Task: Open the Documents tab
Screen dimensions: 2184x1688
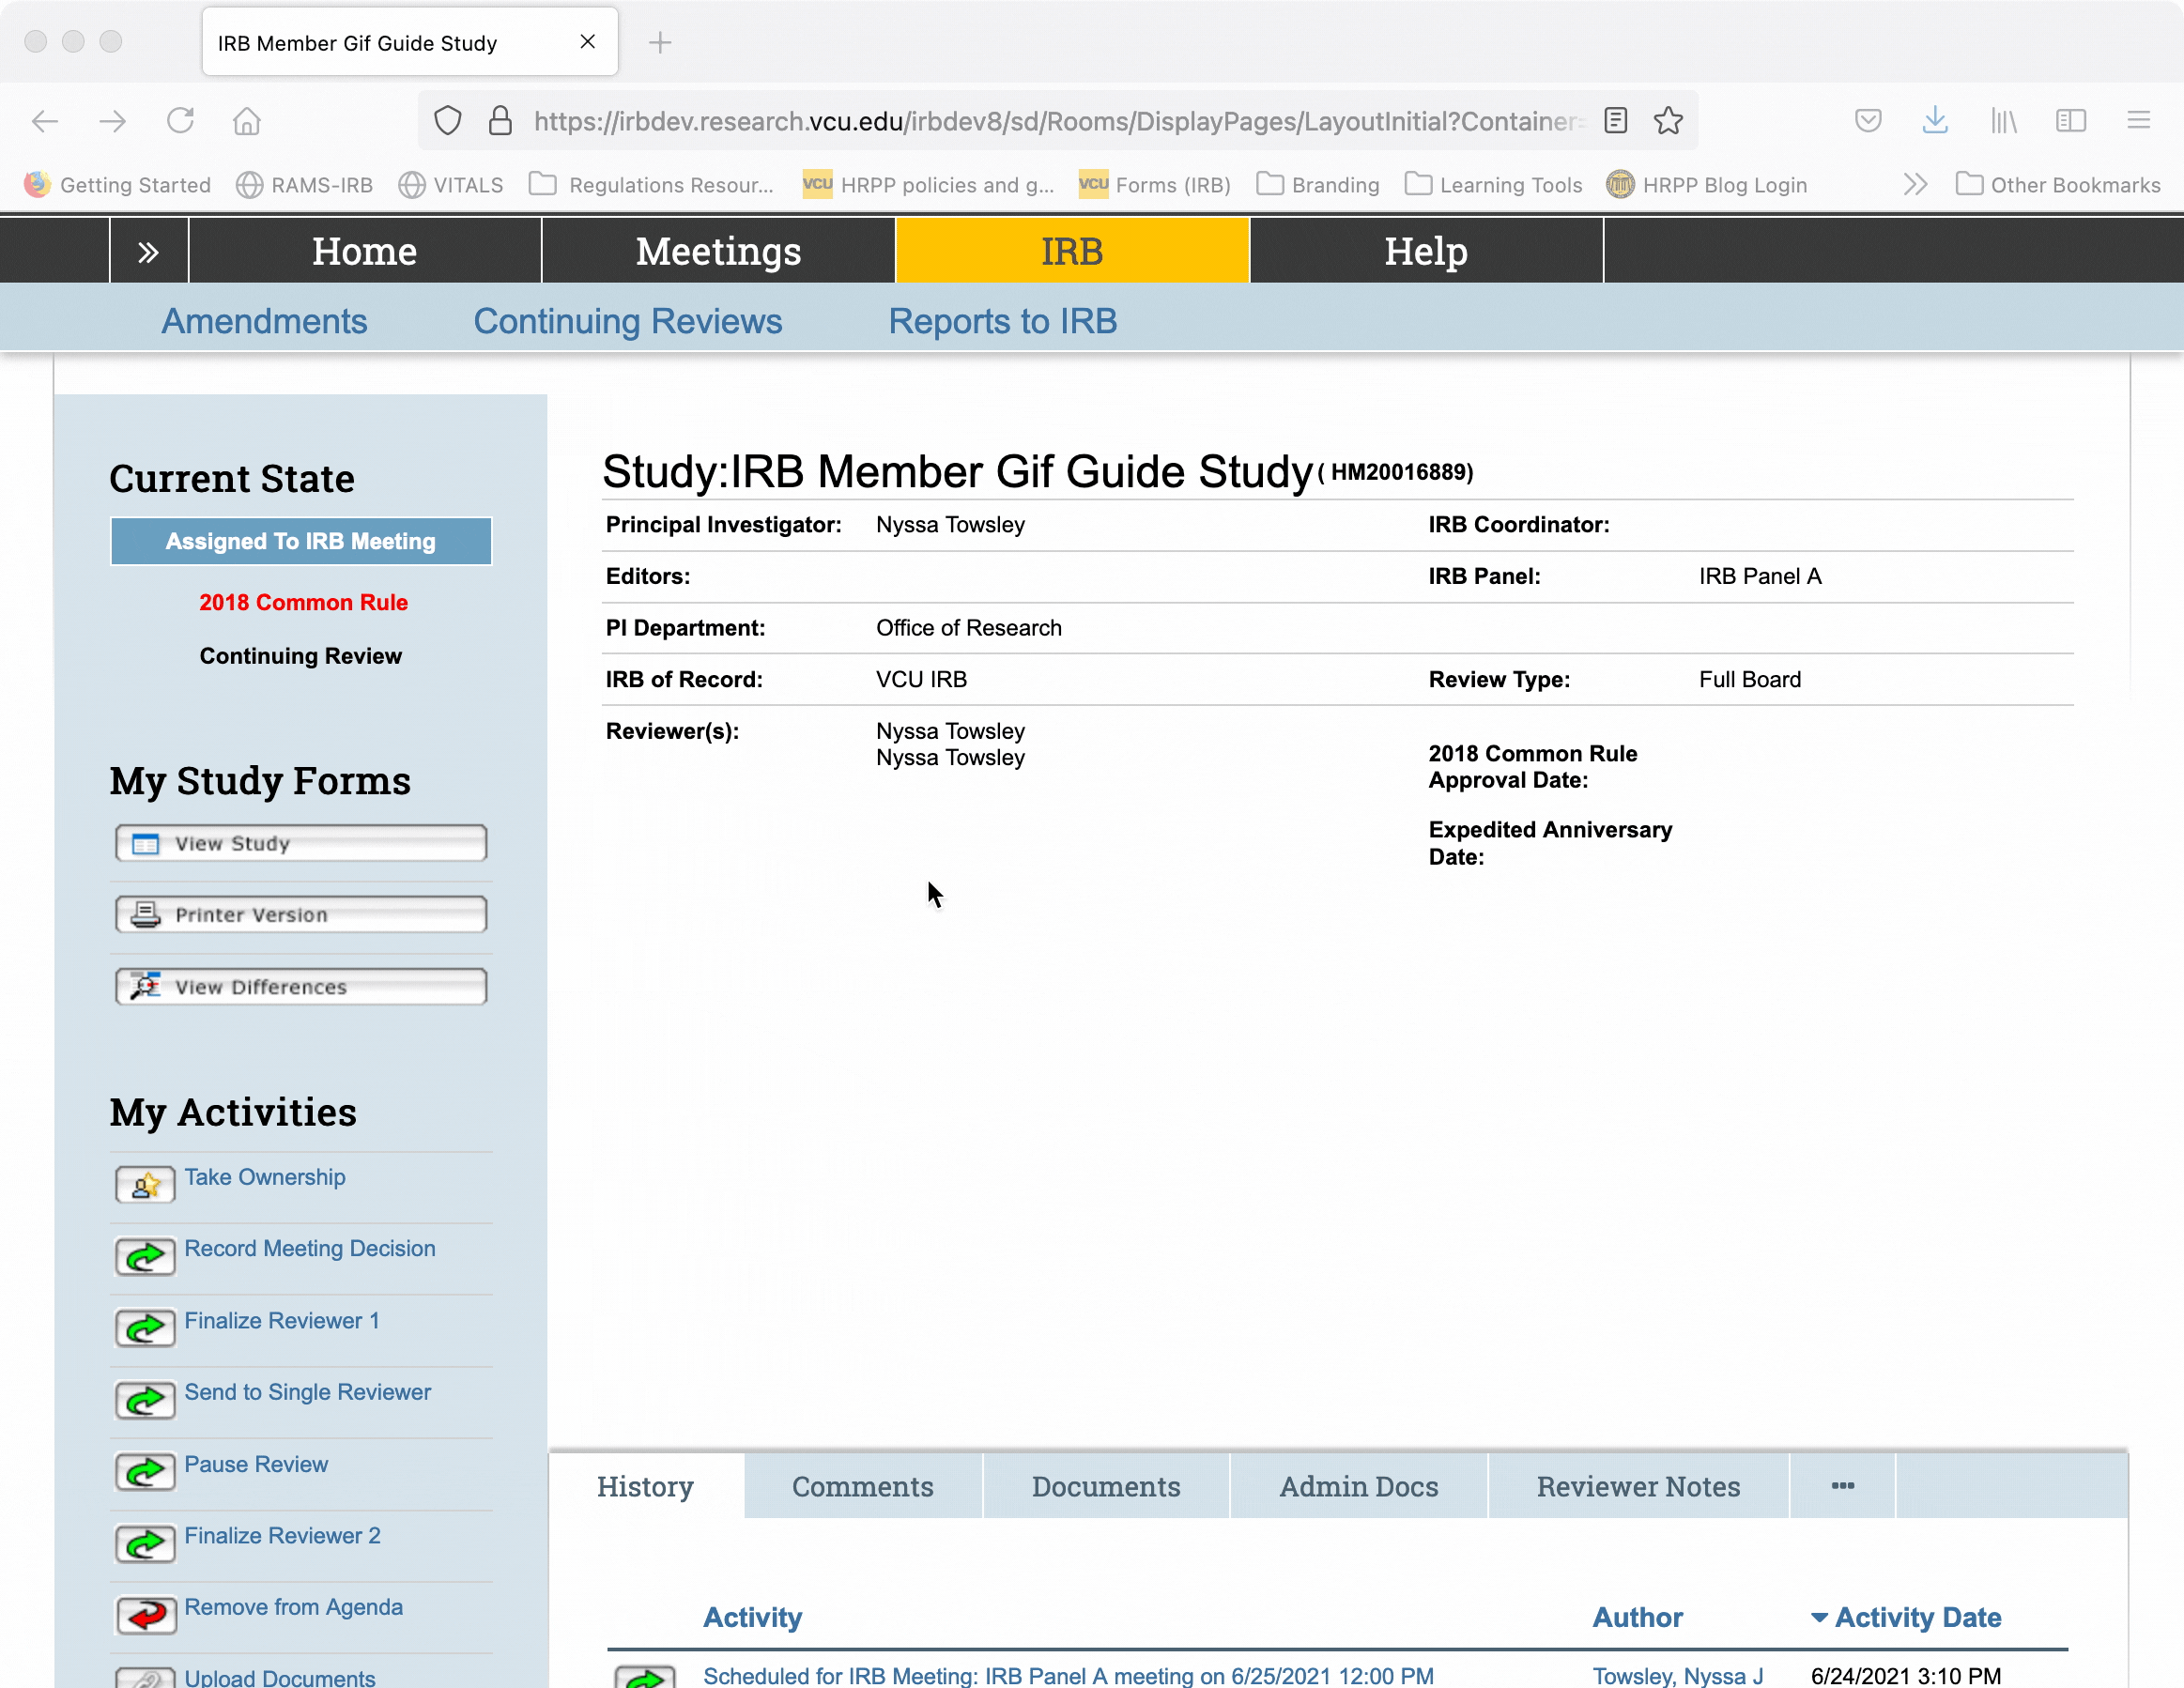Action: [1105, 1486]
